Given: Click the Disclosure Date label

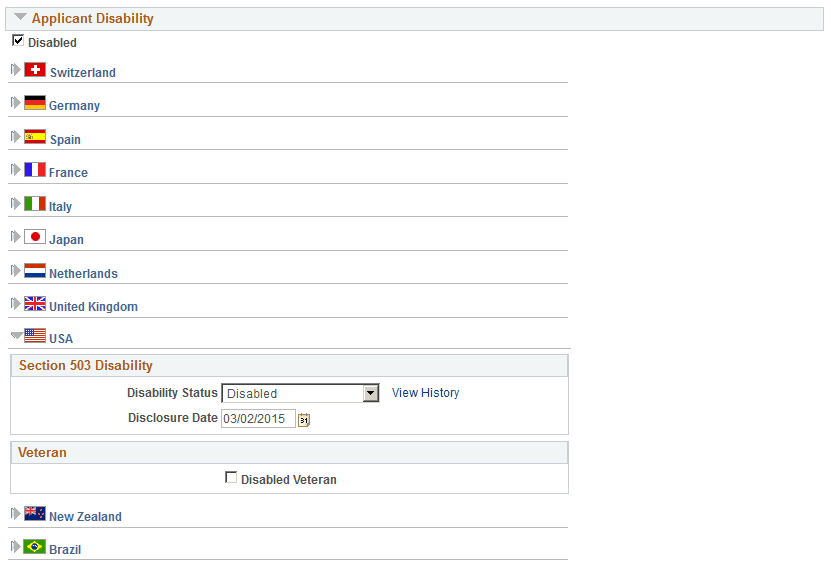Looking at the screenshot, I should coord(173,418).
